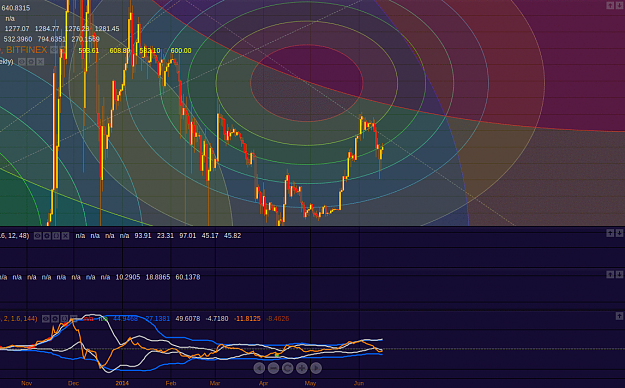
Task: Click the 45.17 indicator value
Action: [210, 236]
